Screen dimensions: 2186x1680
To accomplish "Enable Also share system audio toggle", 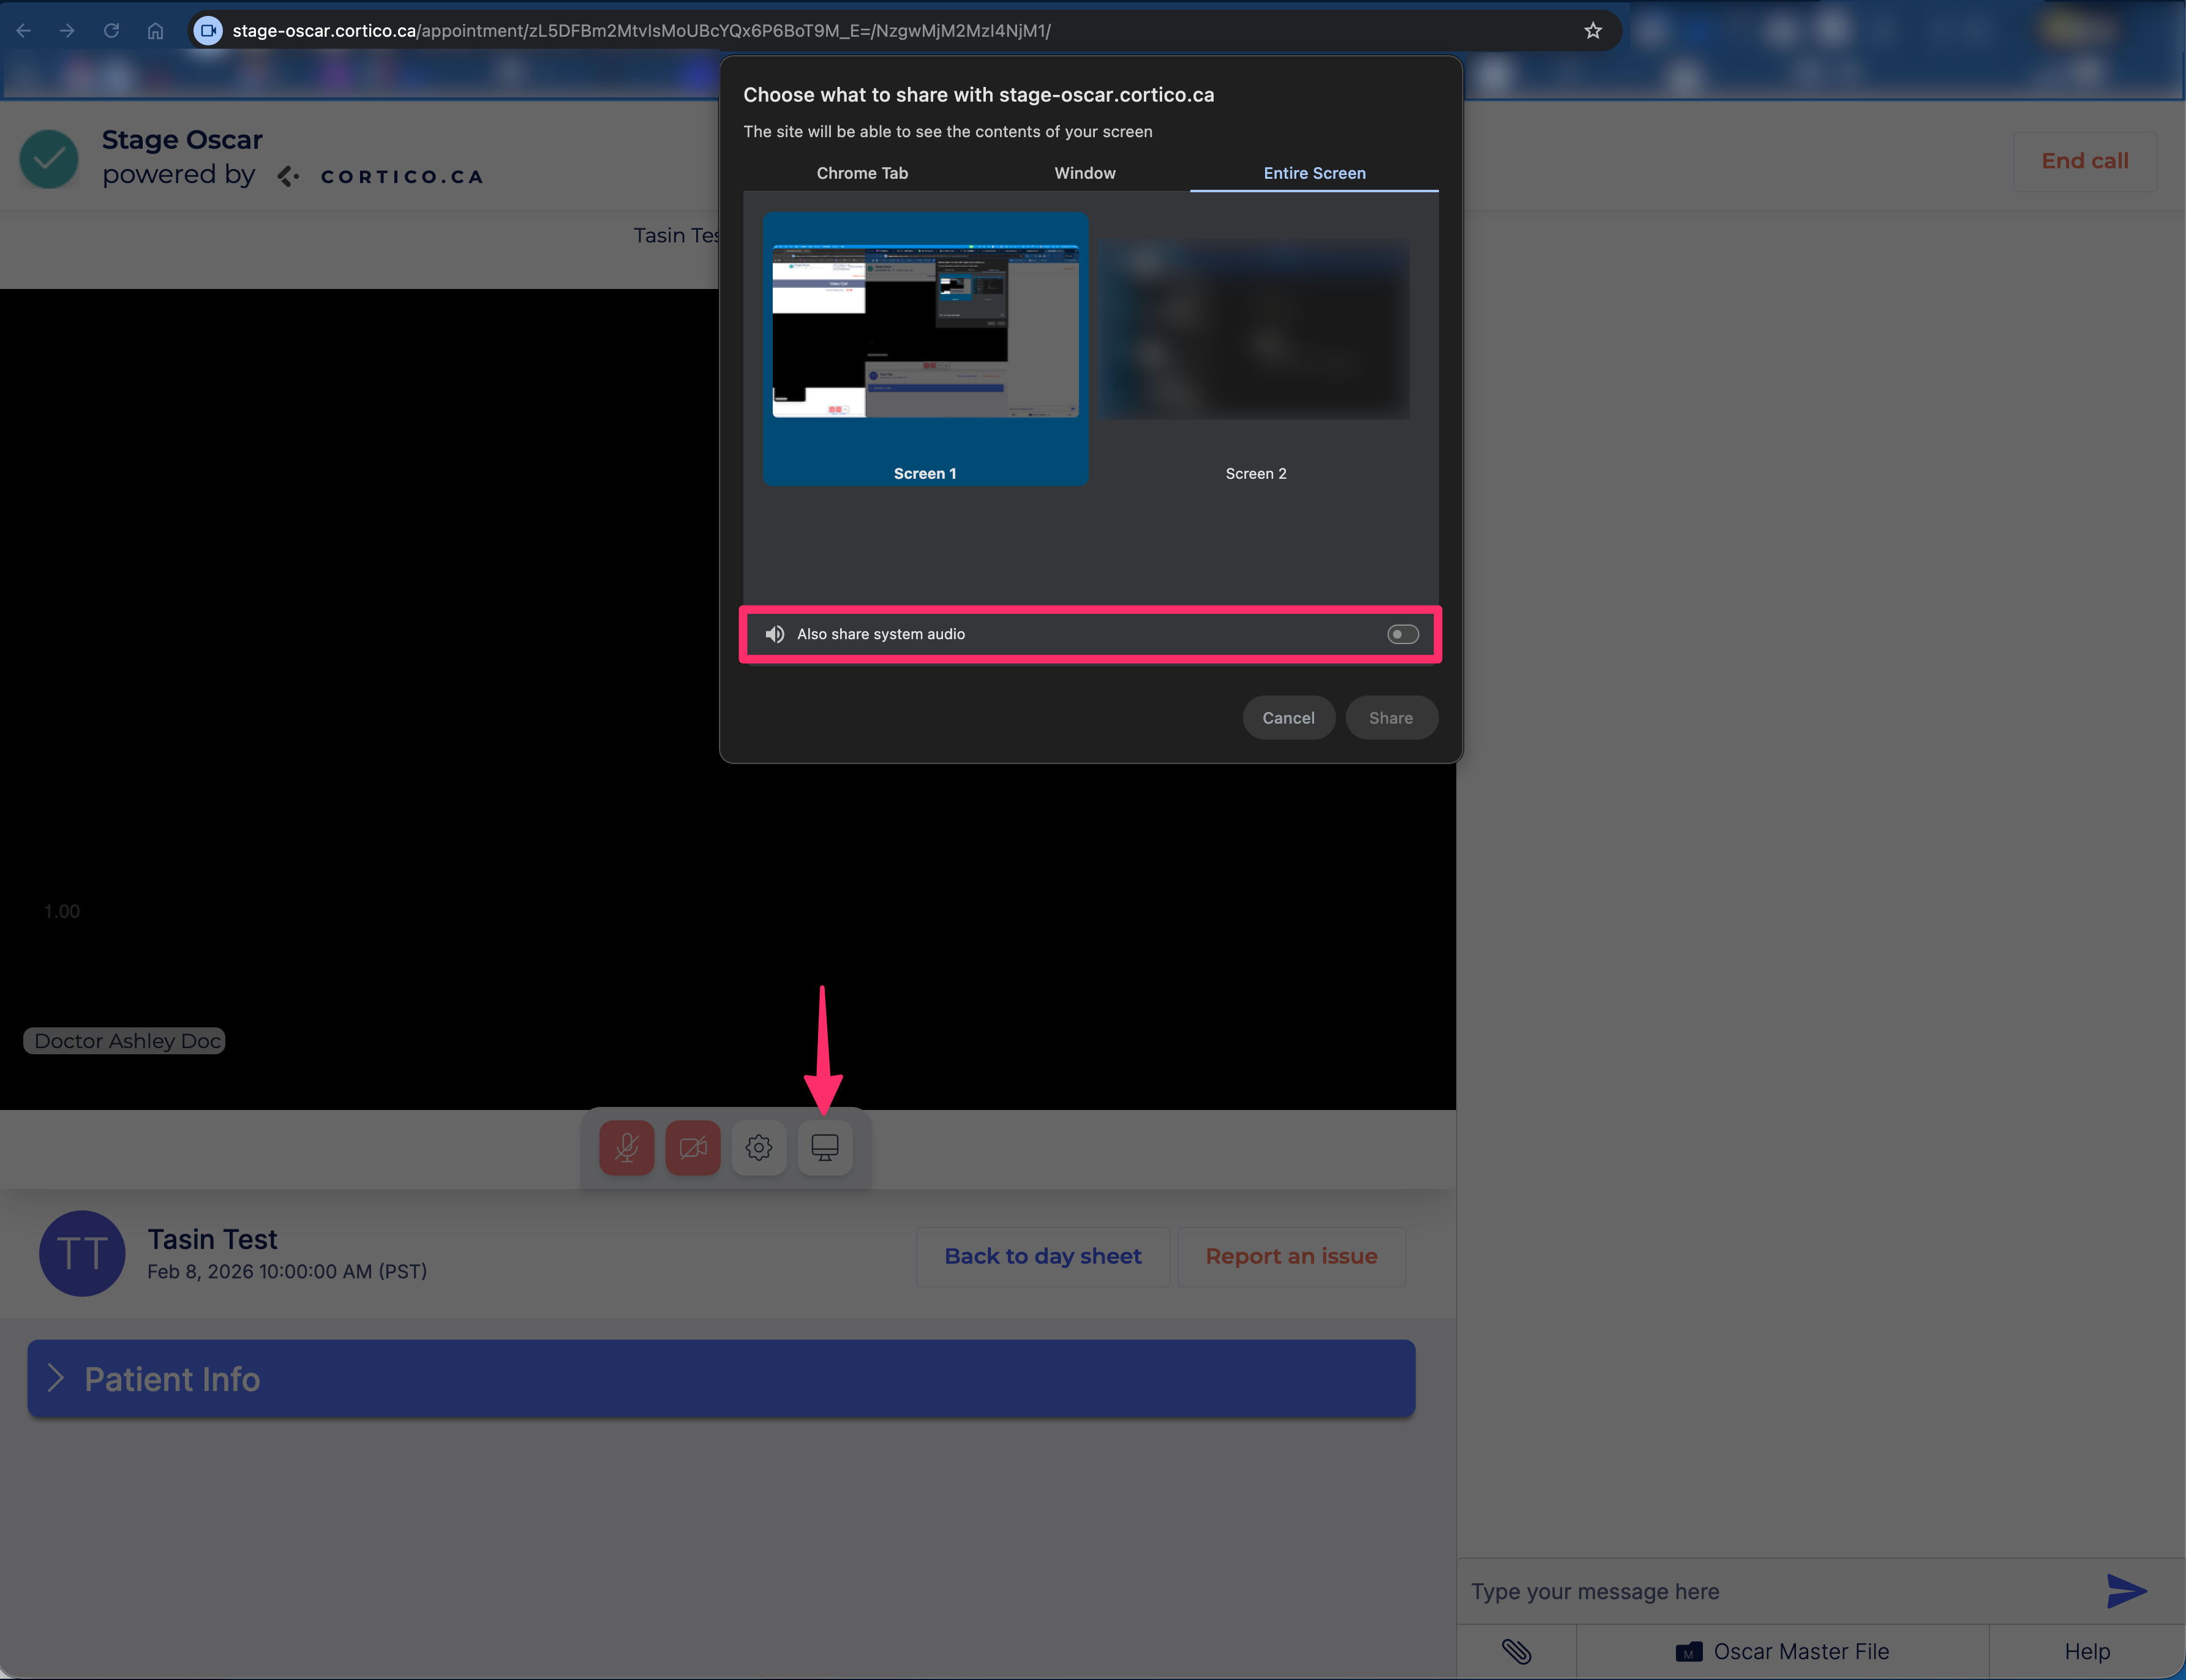I will click(1402, 634).
